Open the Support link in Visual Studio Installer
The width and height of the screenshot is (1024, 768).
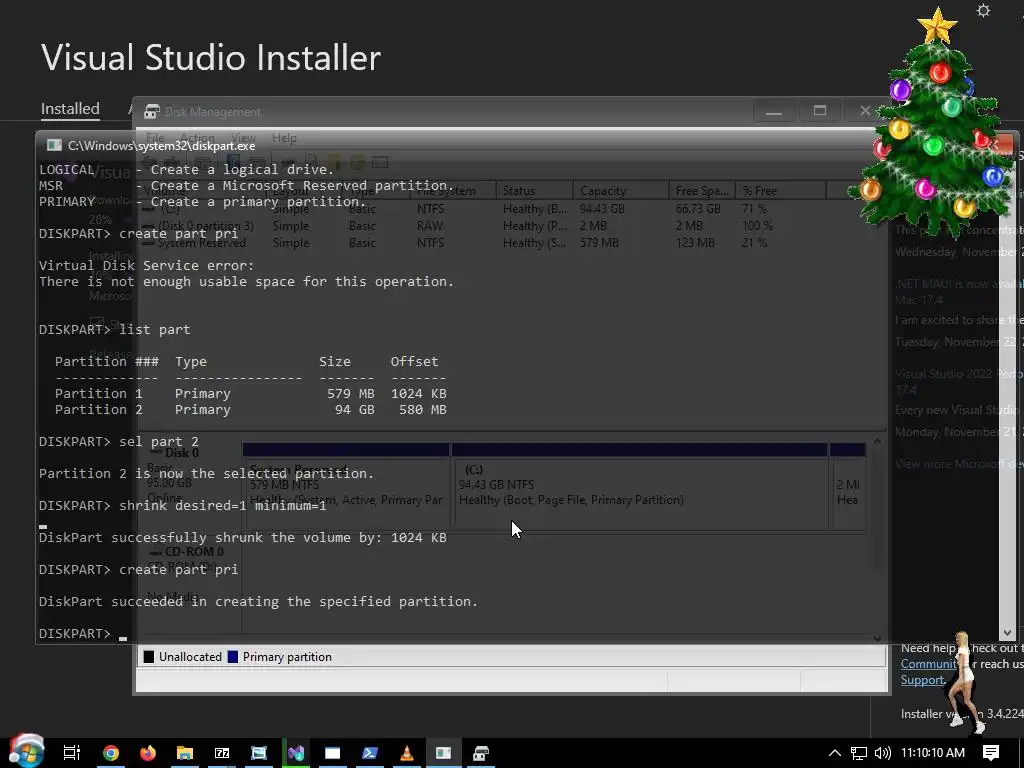point(922,680)
